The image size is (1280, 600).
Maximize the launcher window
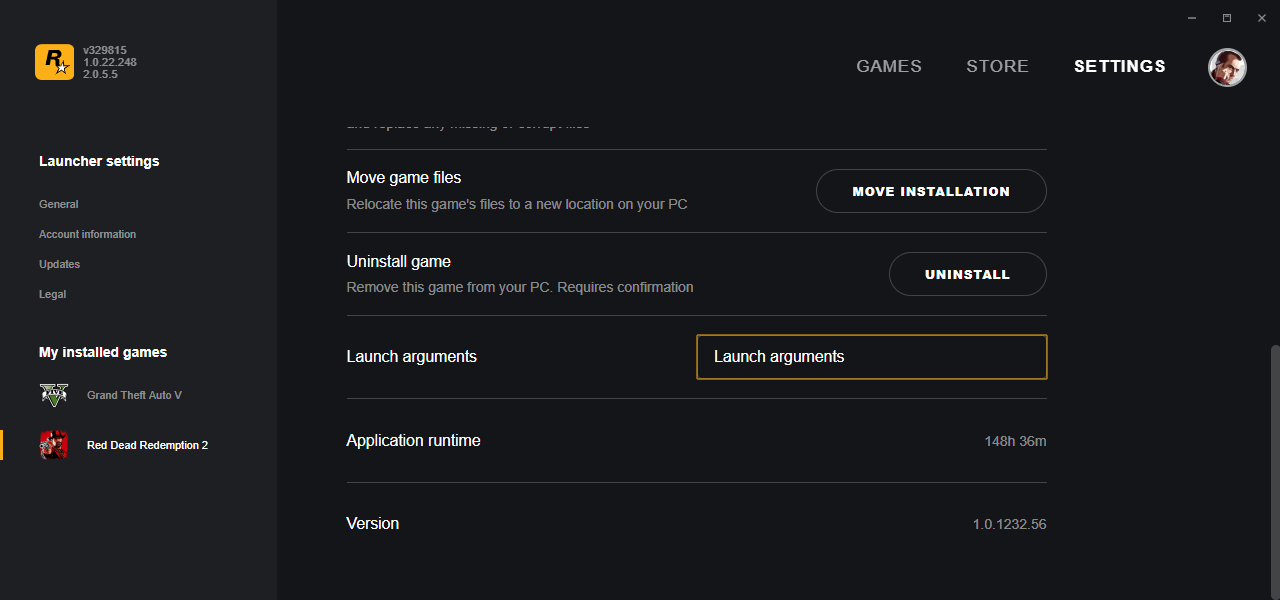tap(1227, 18)
